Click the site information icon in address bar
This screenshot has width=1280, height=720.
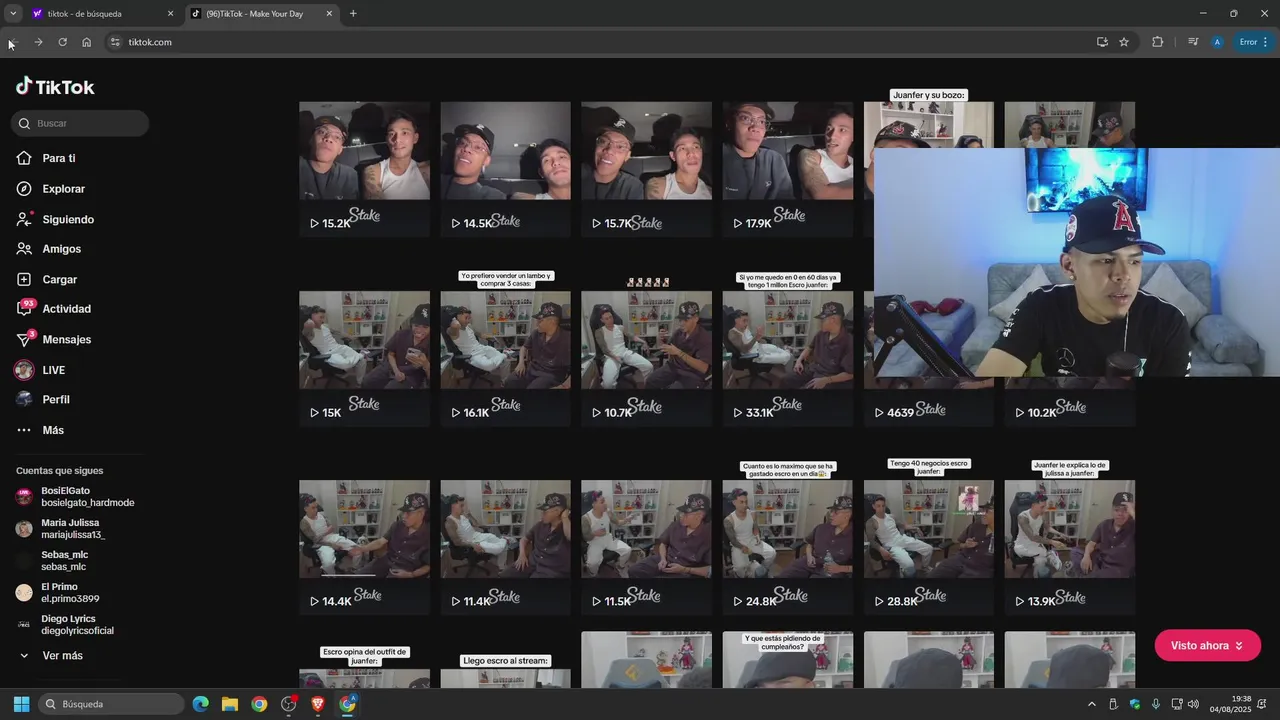pos(115,42)
